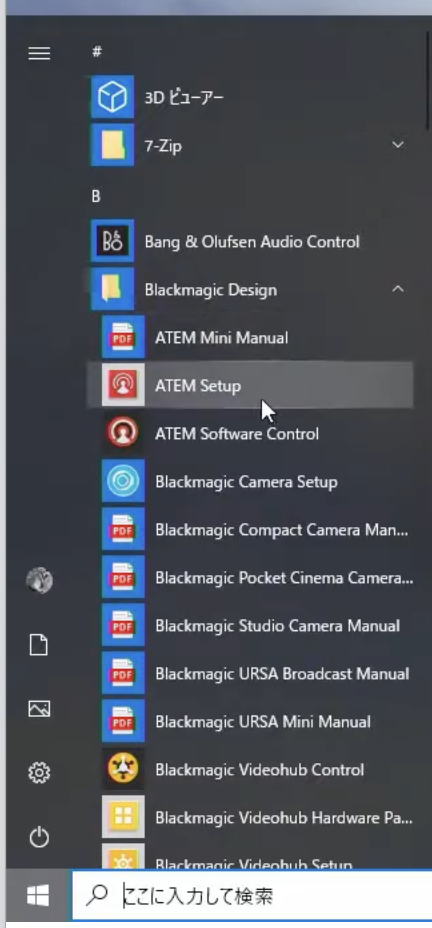This screenshot has height=928, width=432.
Task: Open Blackmagic URSA Broadcast Manual PDF icon
Action: (x=123, y=673)
